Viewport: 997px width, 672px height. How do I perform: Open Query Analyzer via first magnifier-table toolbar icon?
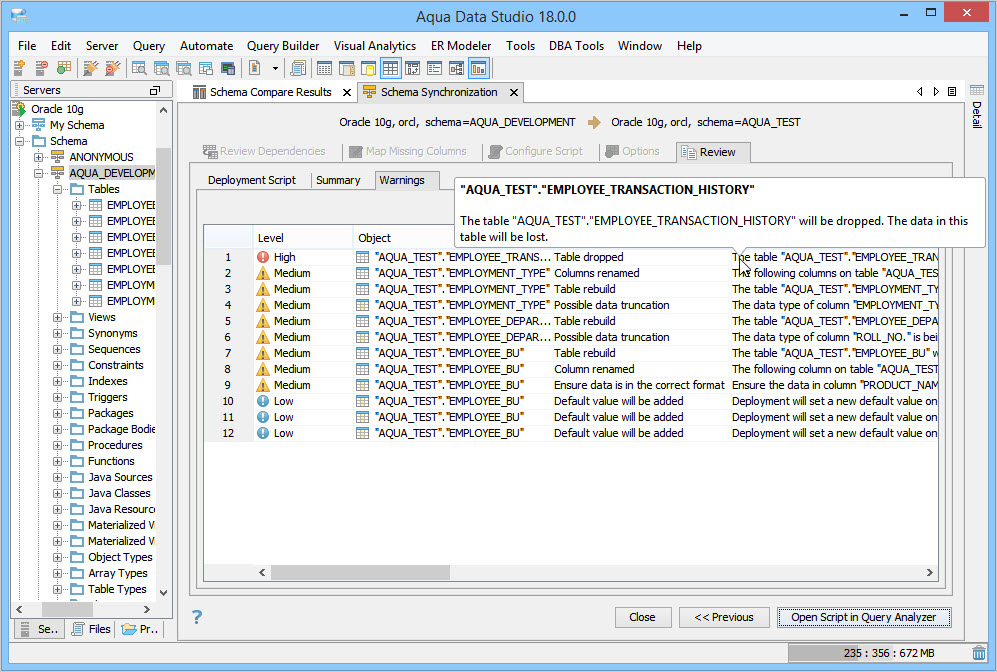(139, 68)
